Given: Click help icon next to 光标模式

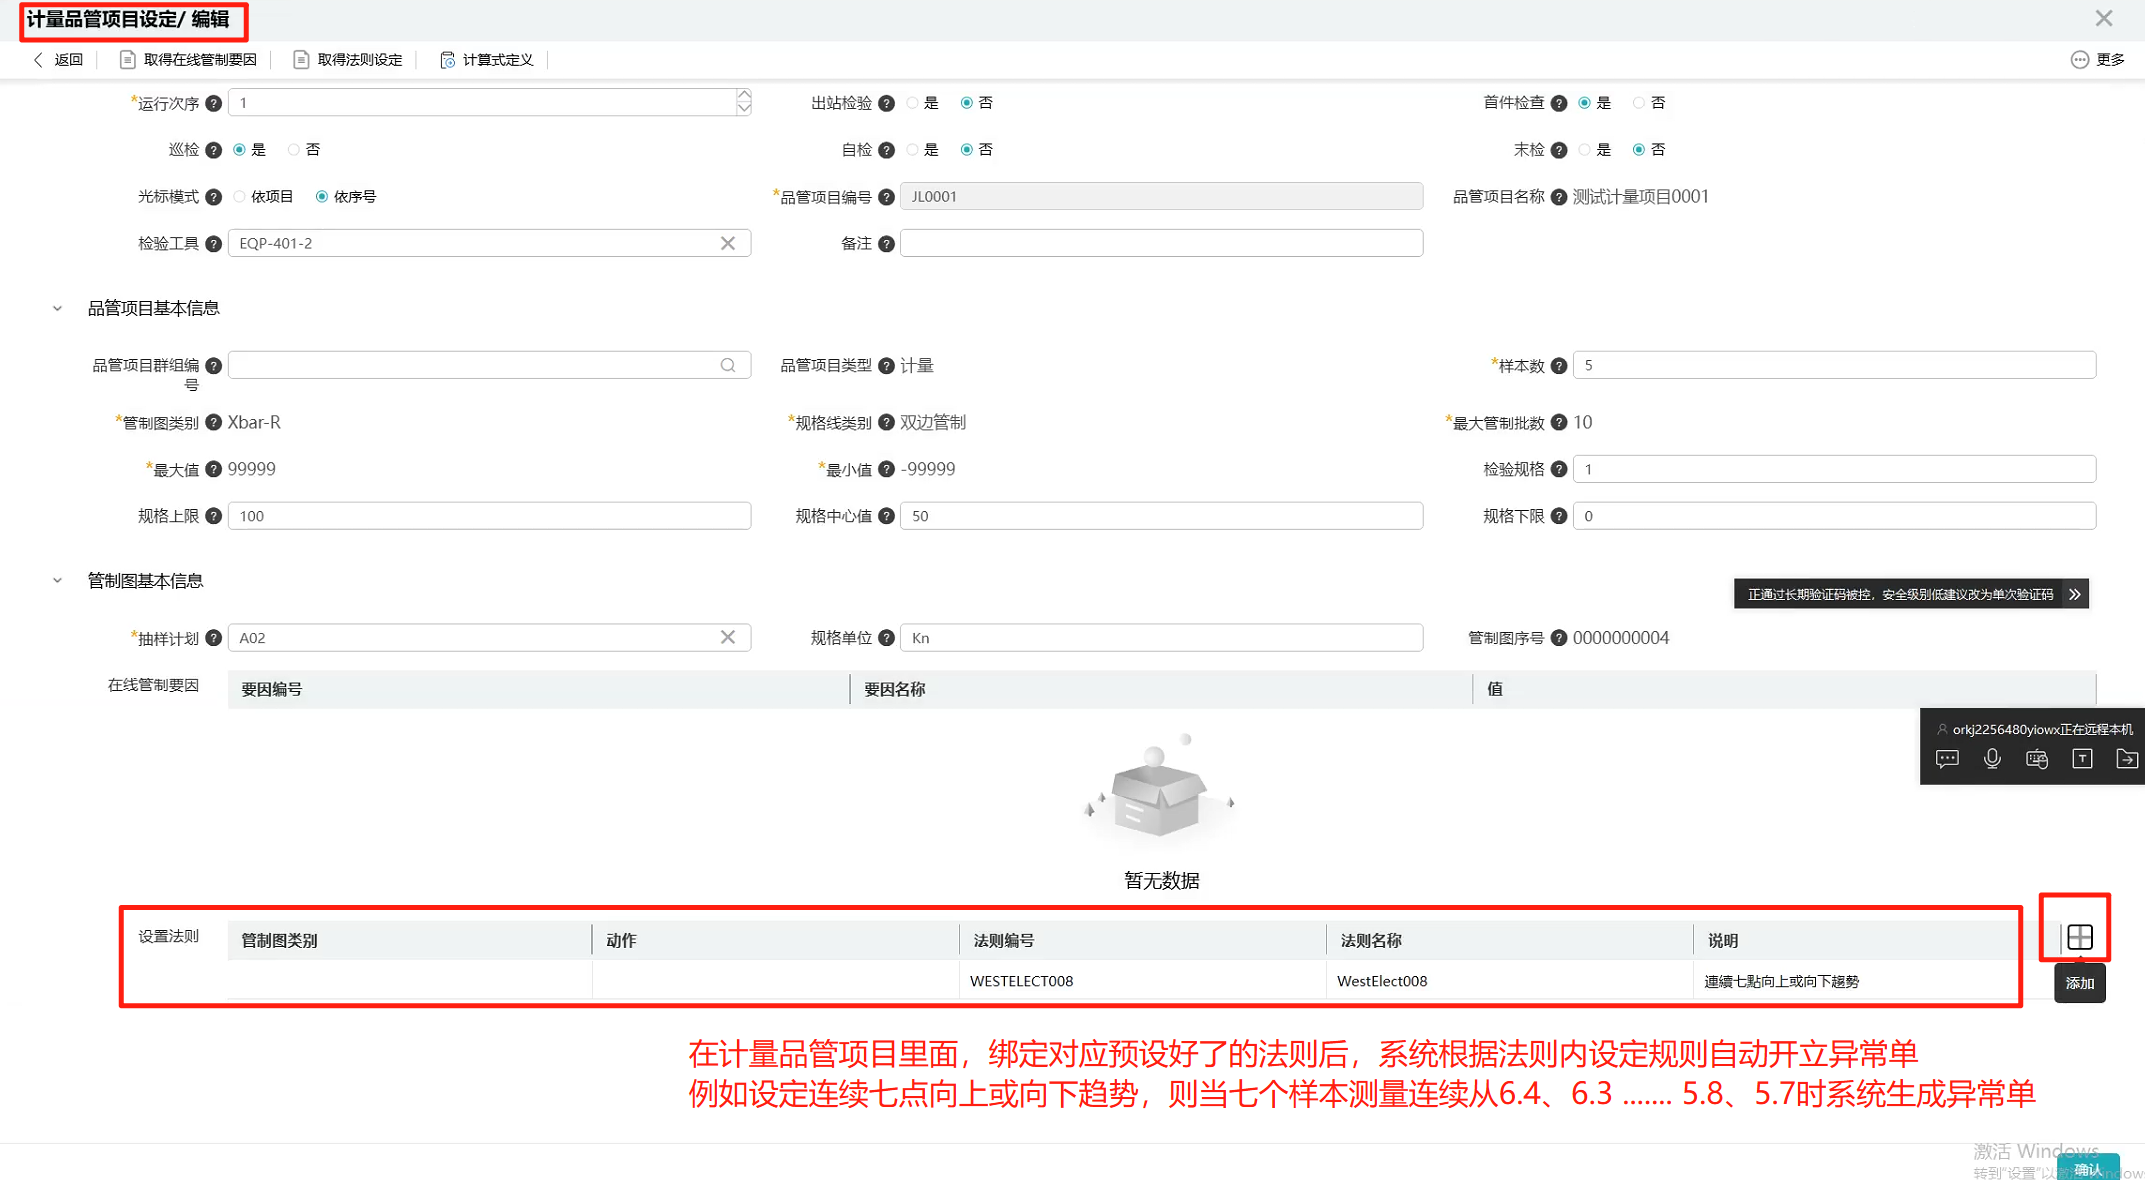Looking at the screenshot, I should (213, 197).
